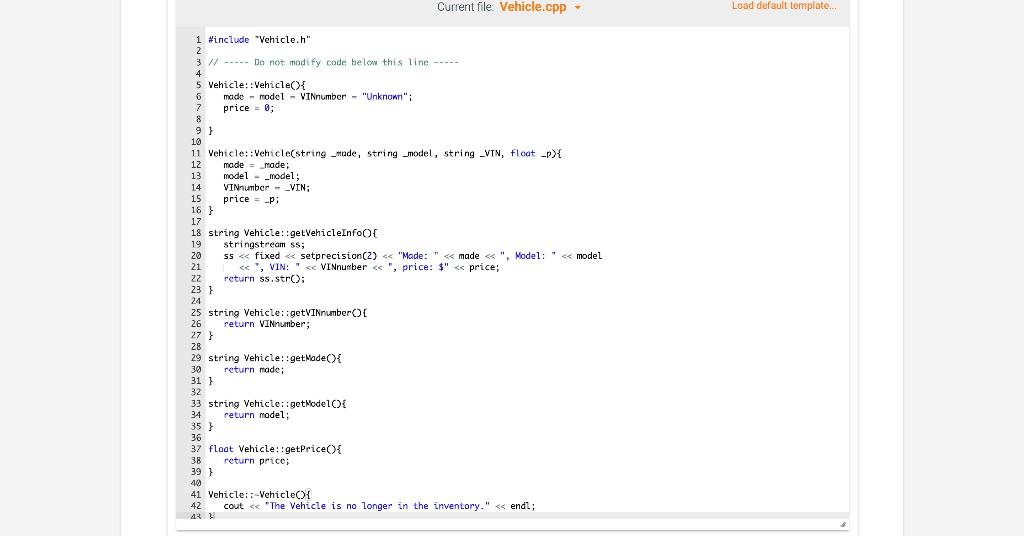
Task: Click the #include "Vehicle.h" line
Action: (x=259, y=40)
